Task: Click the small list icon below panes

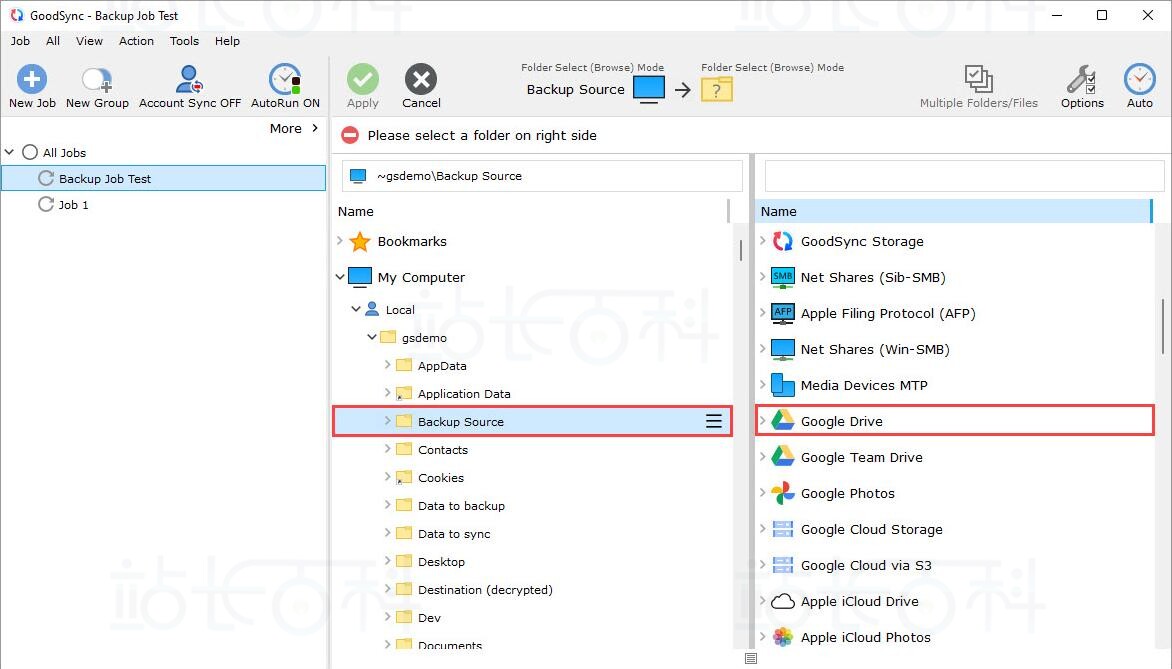Action: pyautogui.click(x=751, y=659)
